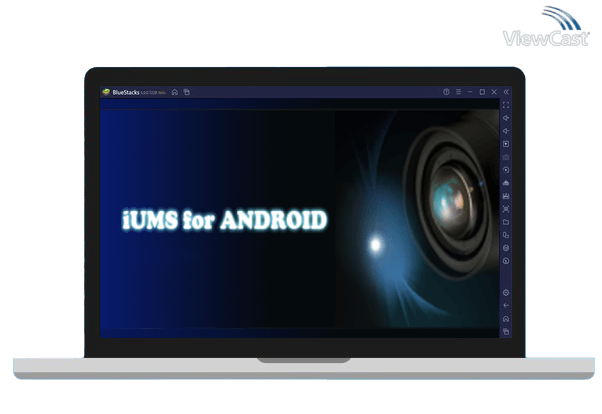Maximize the BlueStacks window
The height and width of the screenshot is (414, 602).
click(482, 92)
